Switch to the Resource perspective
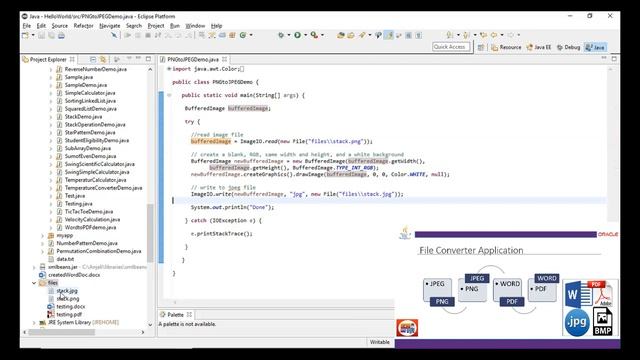The image size is (640, 360). pyautogui.click(x=506, y=47)
